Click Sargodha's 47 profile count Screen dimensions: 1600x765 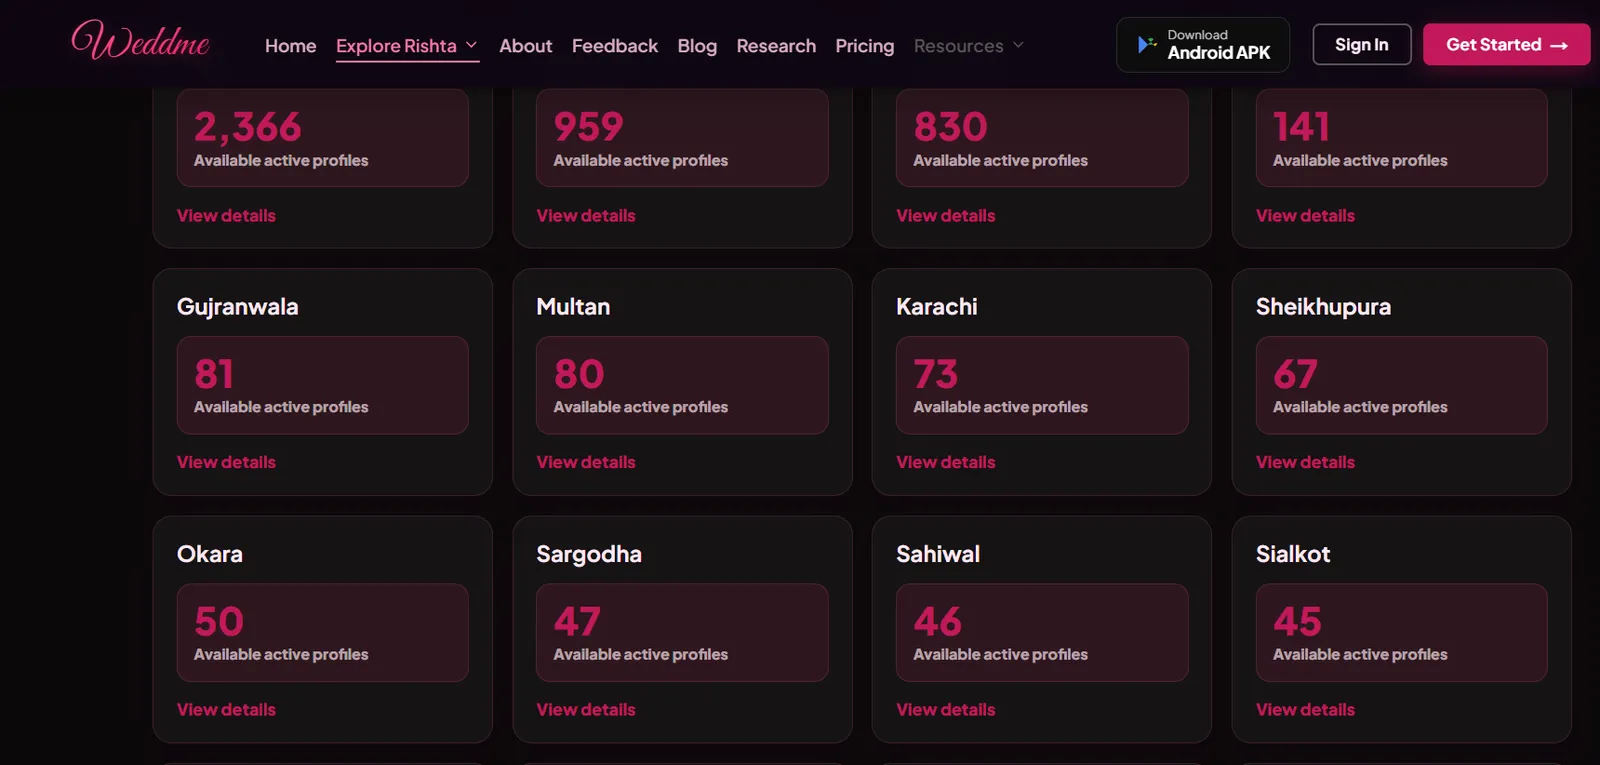pos(577,621)
